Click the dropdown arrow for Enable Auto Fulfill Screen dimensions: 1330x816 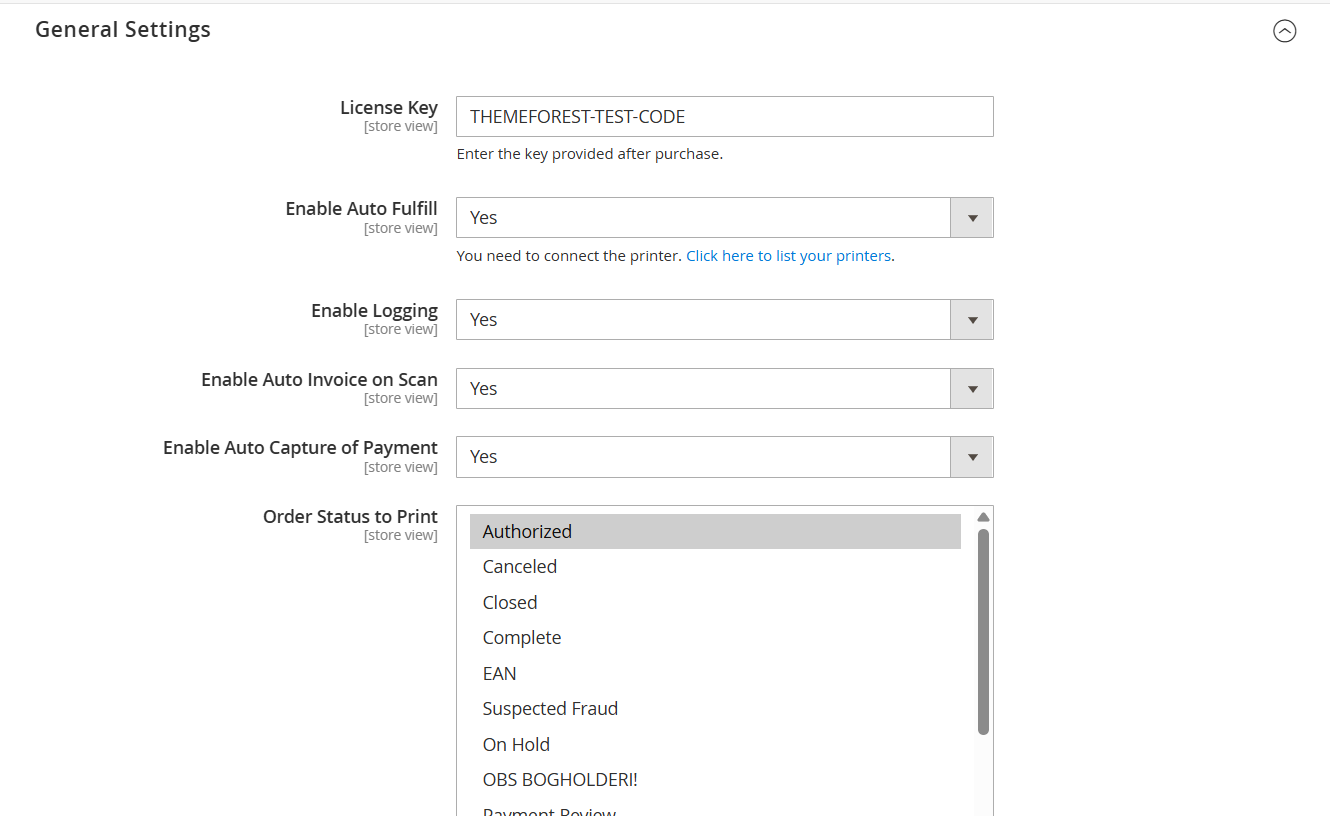click(x=971, y=217)
